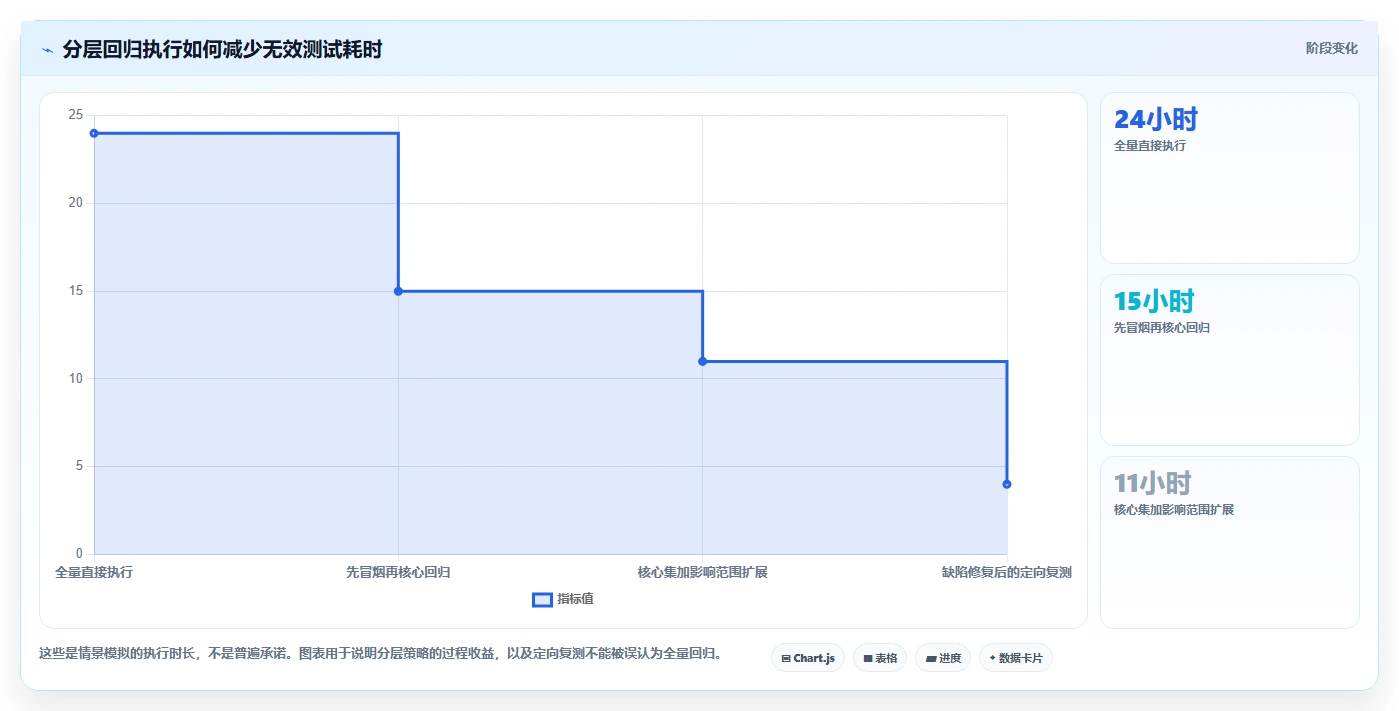The width and height of the screenshot is (1399, 711).
Task: Click y-axis tick label 10
Action: 75,378
